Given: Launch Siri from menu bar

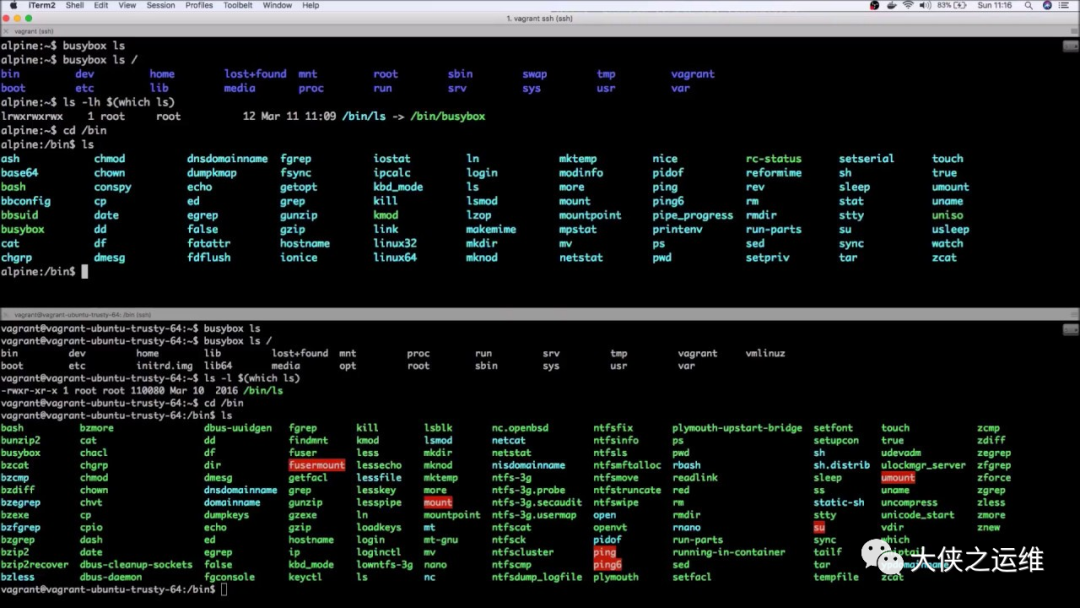Looking at the screenshot, I should point(1047,5).
